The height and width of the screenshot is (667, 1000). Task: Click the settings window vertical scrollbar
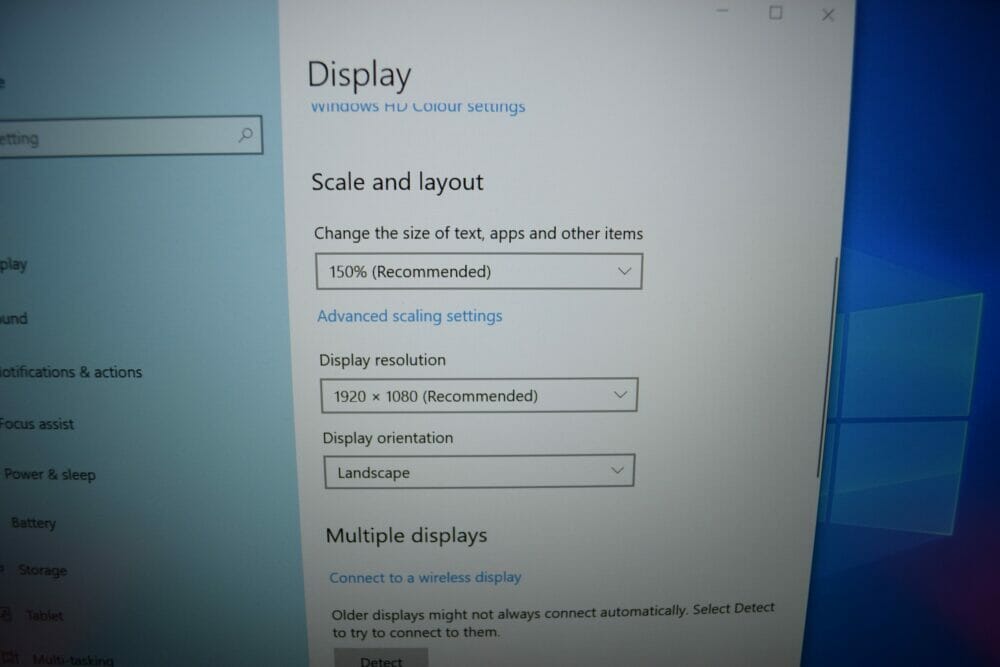point(827,367)
